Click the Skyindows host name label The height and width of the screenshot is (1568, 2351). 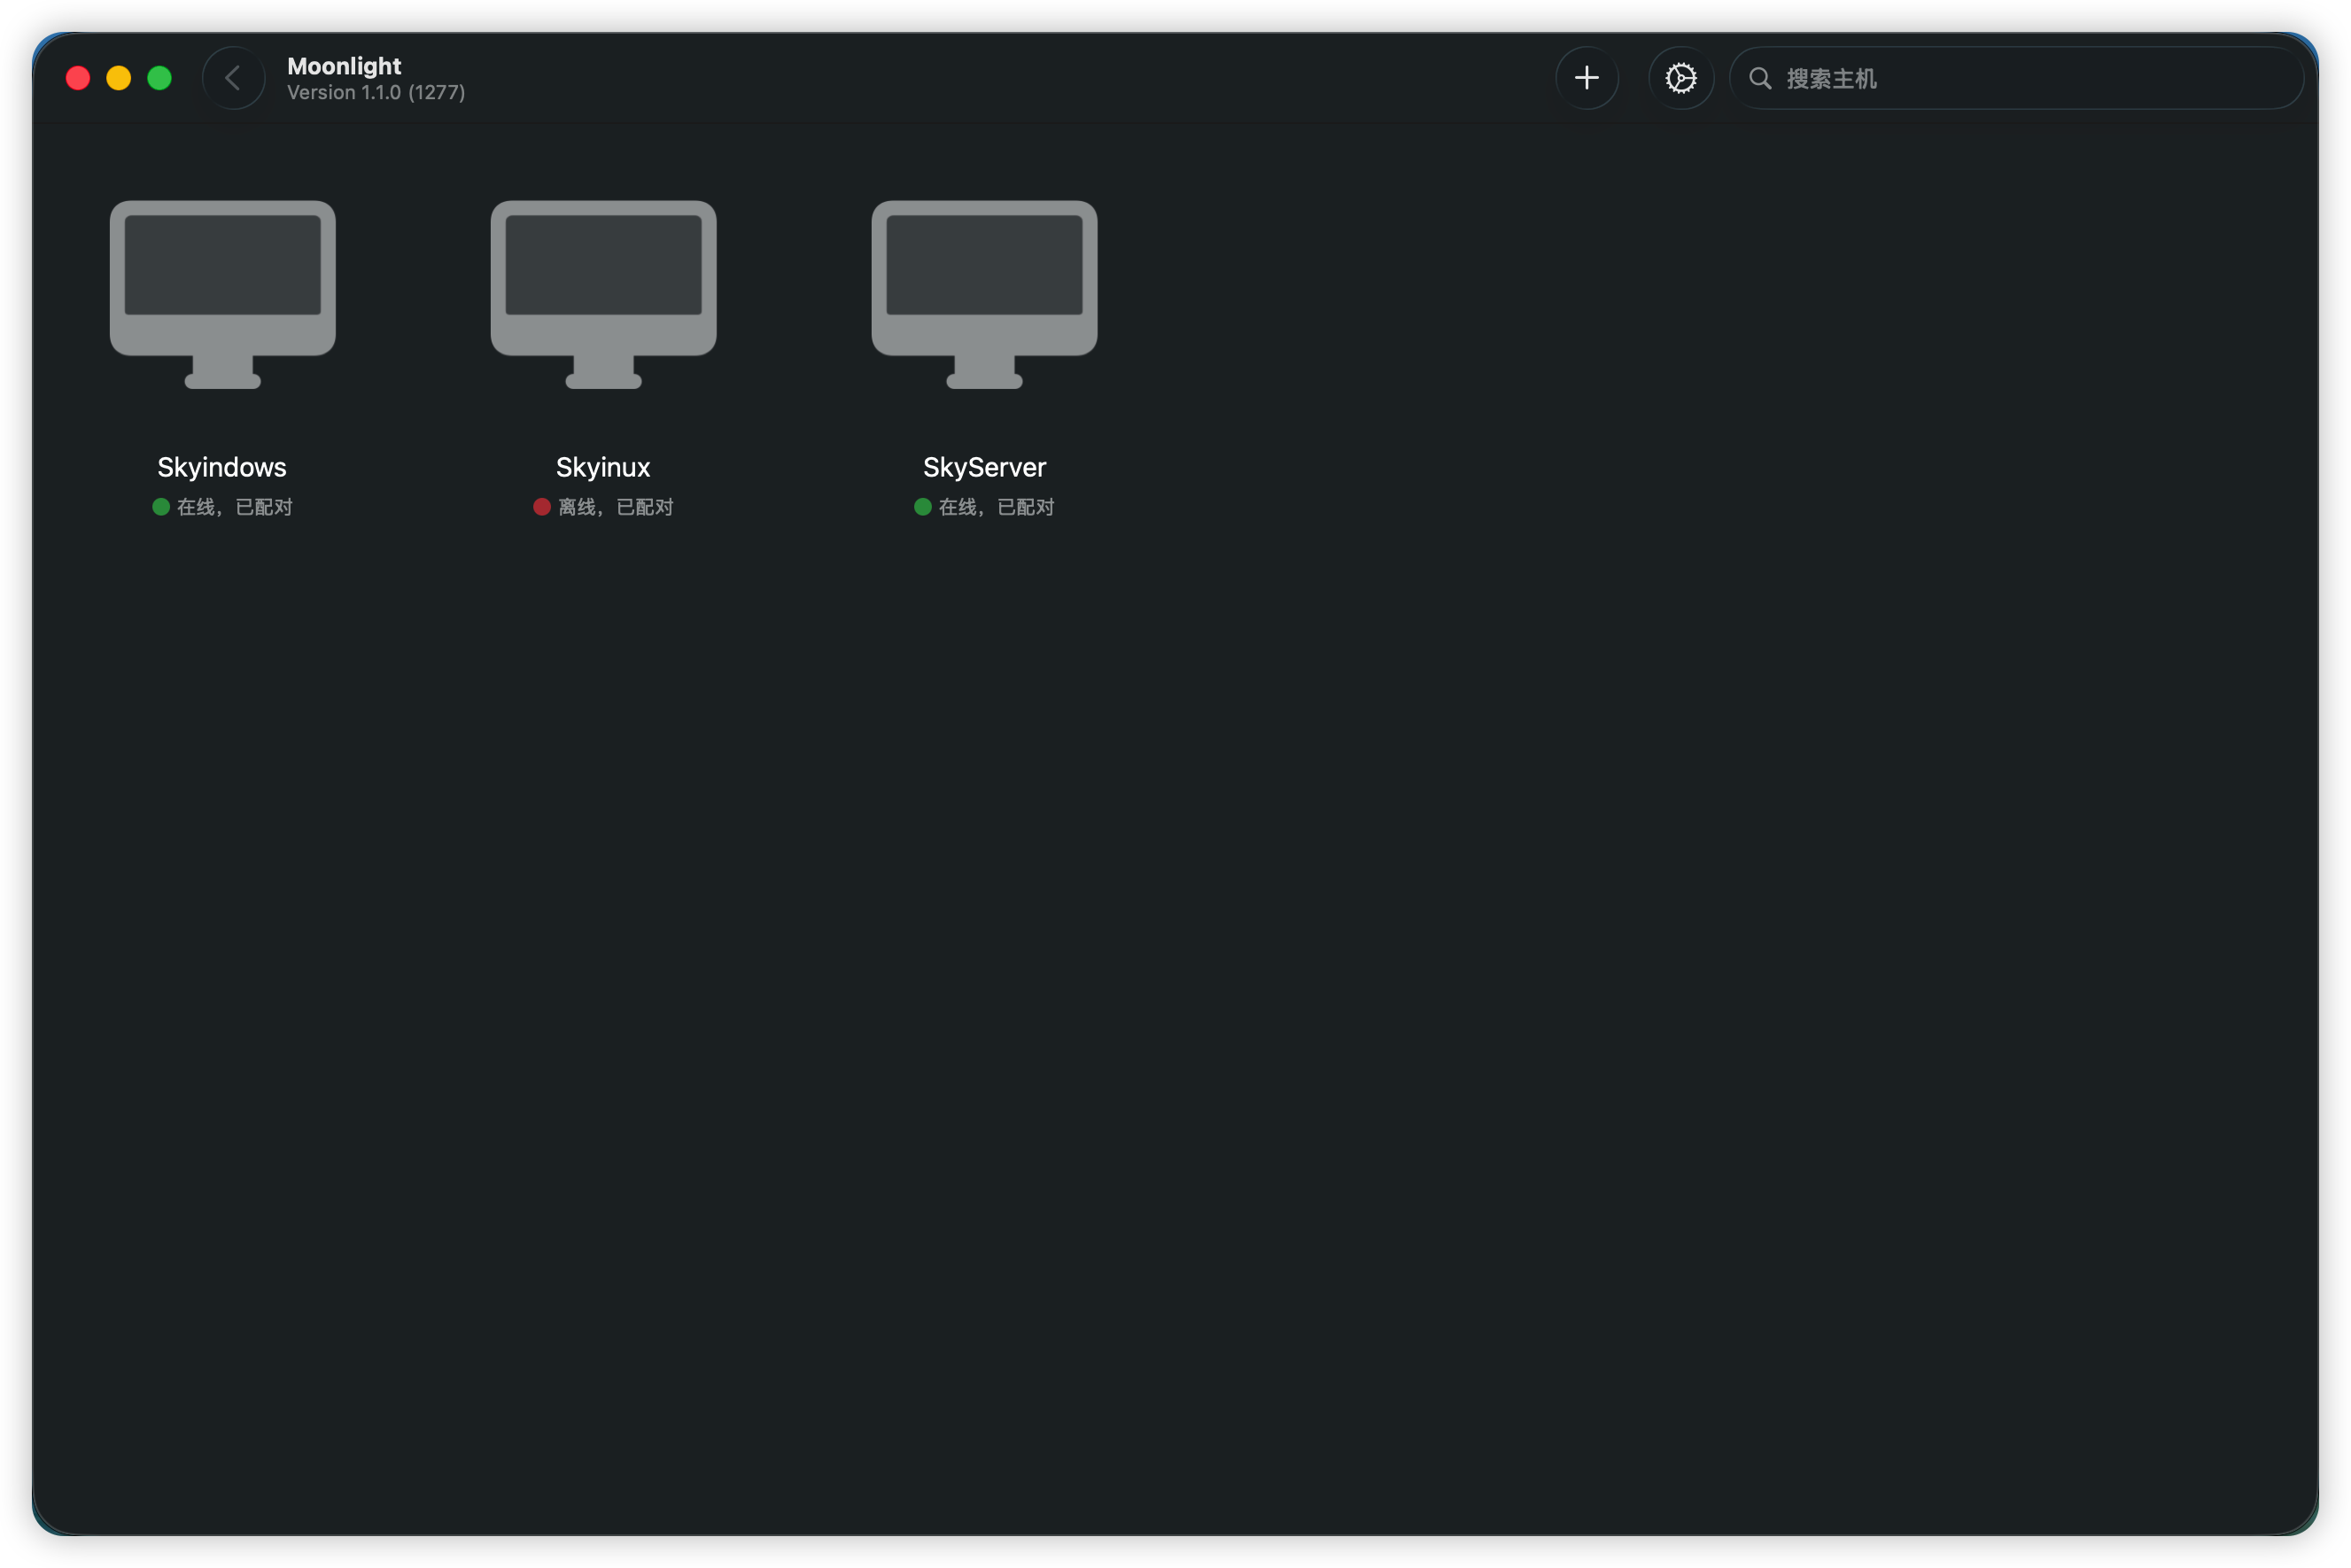[222, 467]
